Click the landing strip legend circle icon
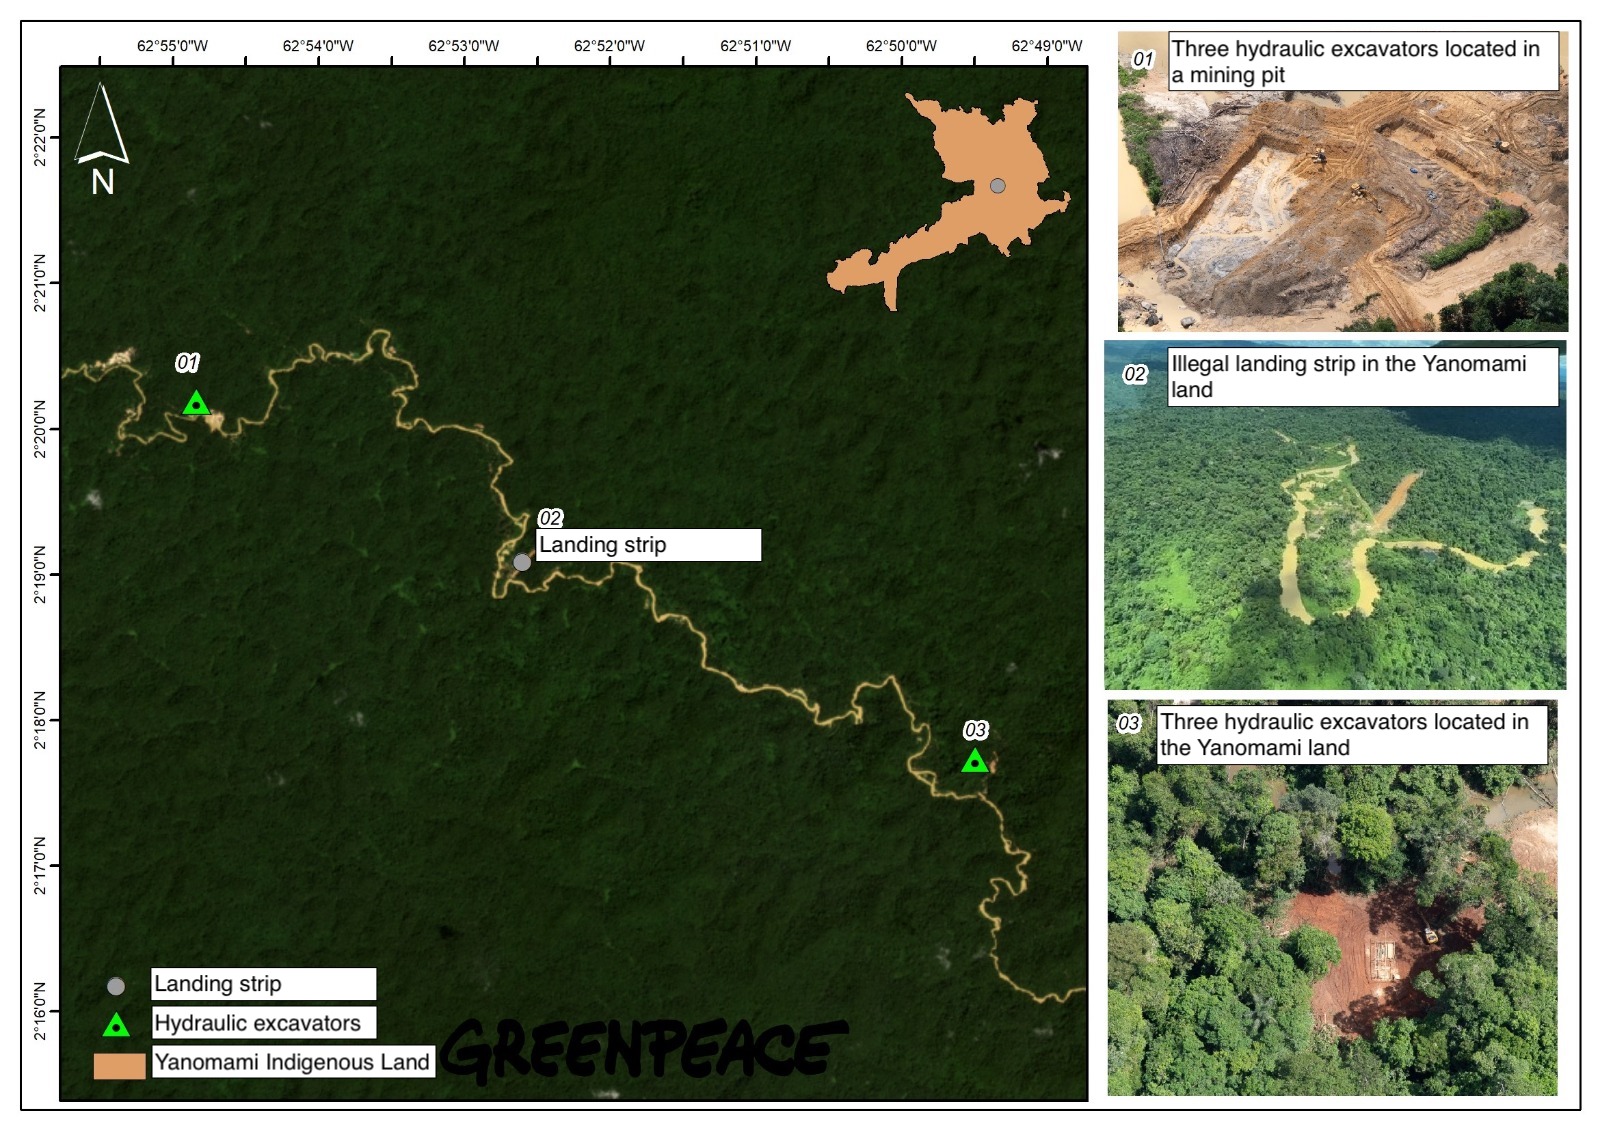 pos(117,987)
